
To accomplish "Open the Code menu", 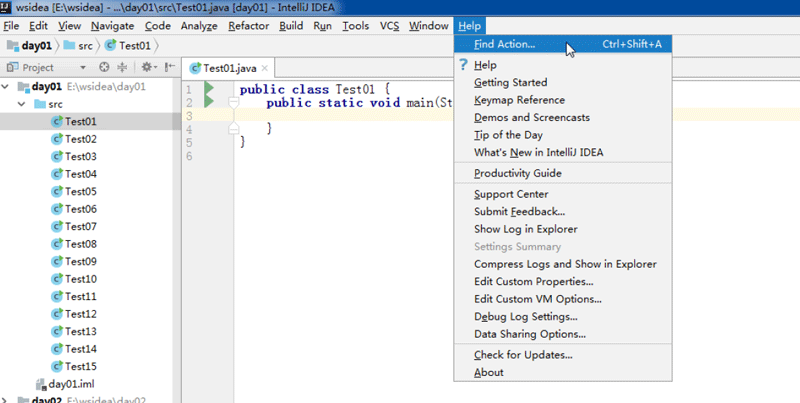I will click(158, 26).
